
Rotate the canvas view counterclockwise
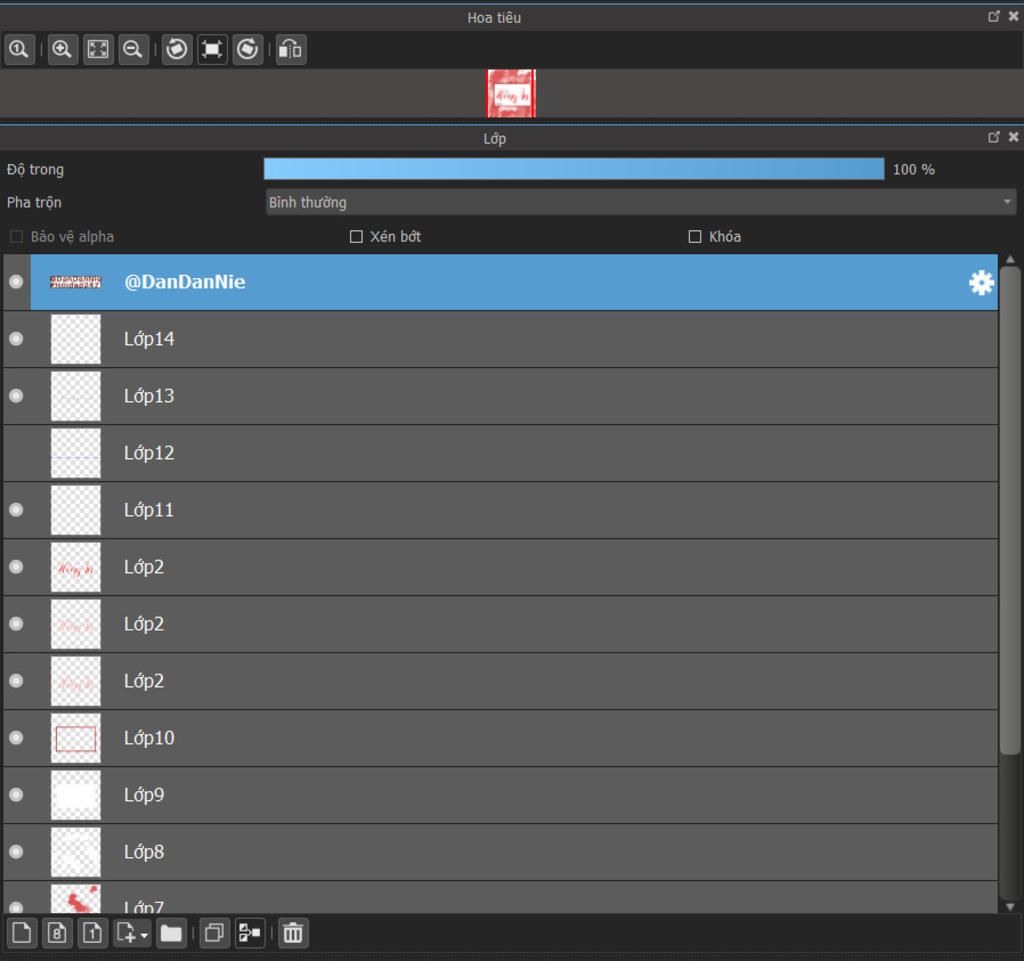(176, 50)
